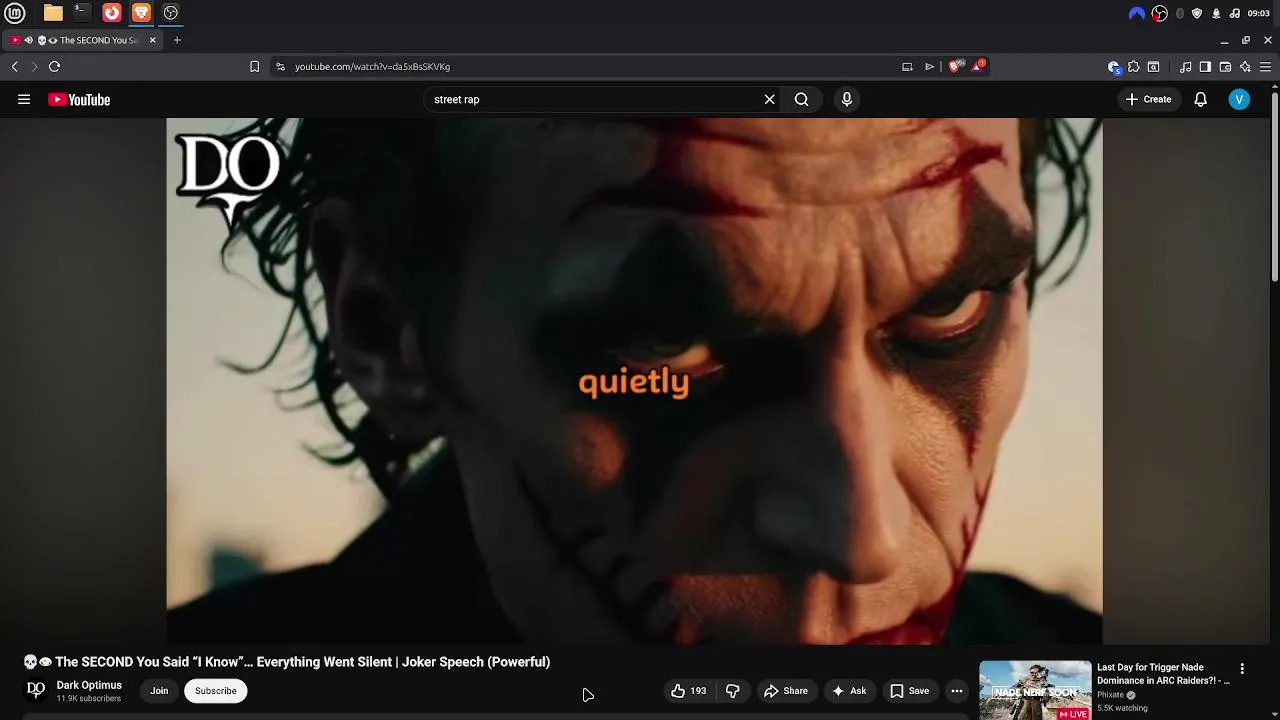Switch to OBS Studio in the panel
This screenshot has height=720, width=1280.
(x=171, y=13)
